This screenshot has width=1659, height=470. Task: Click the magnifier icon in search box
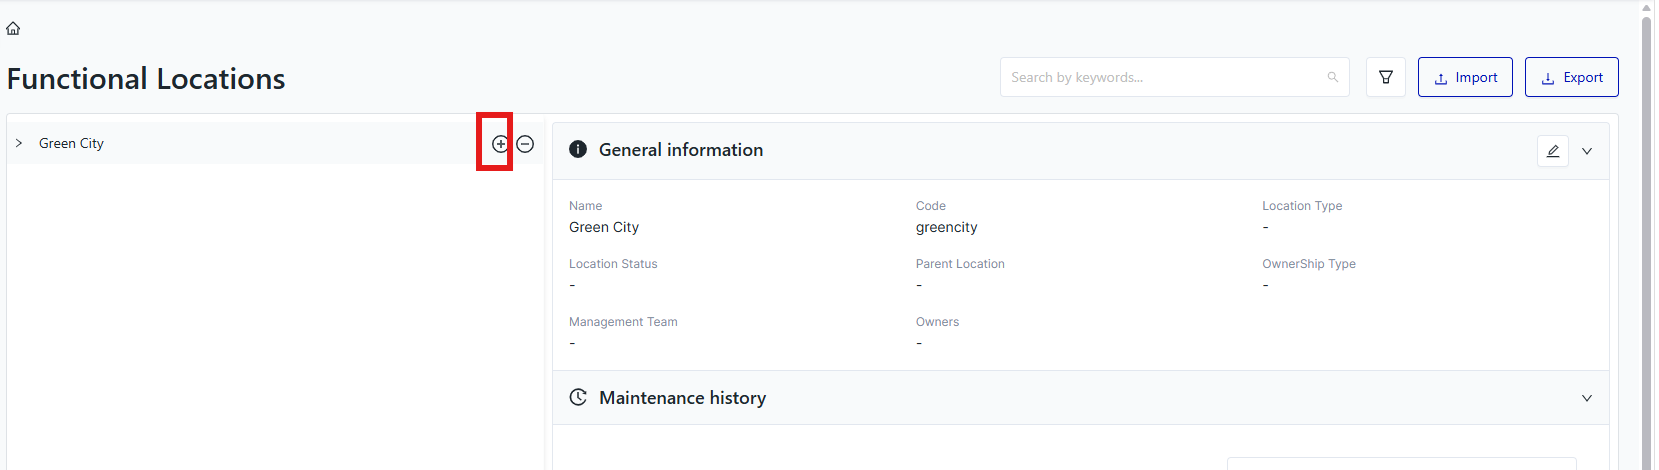pyautogui.click(x=1332, y=77)
